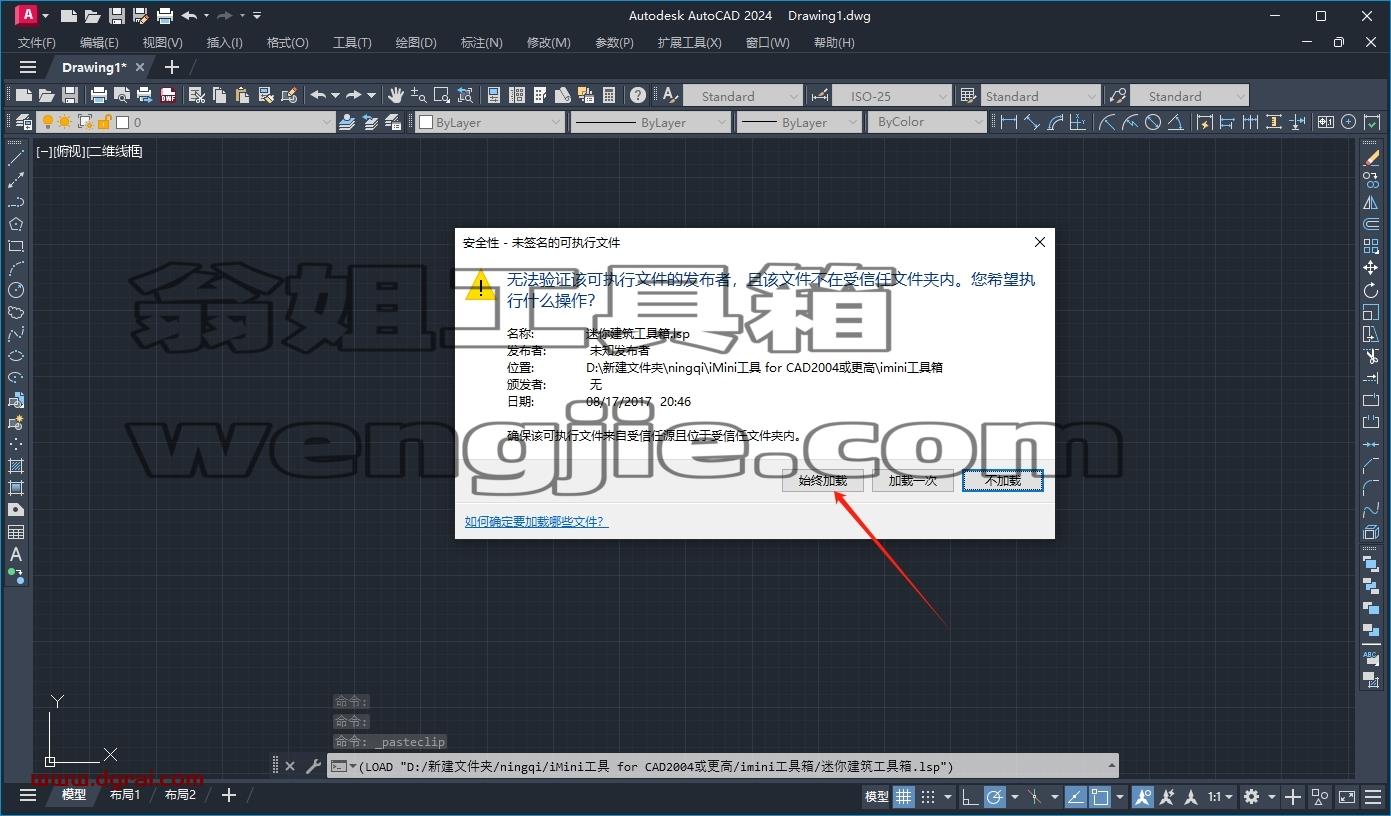Choose the Move tool in right toolbar
The width and height of the screenshot is (1391, 816).
coord(1370,268)
